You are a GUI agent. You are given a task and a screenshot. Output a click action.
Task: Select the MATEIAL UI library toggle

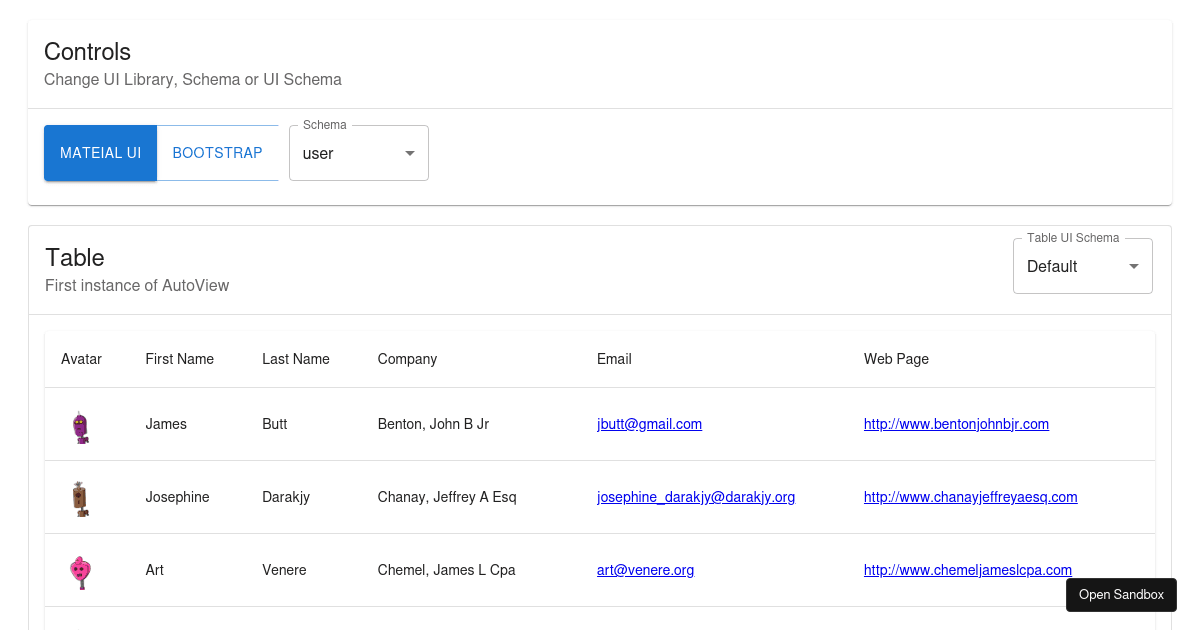[100, 153]
